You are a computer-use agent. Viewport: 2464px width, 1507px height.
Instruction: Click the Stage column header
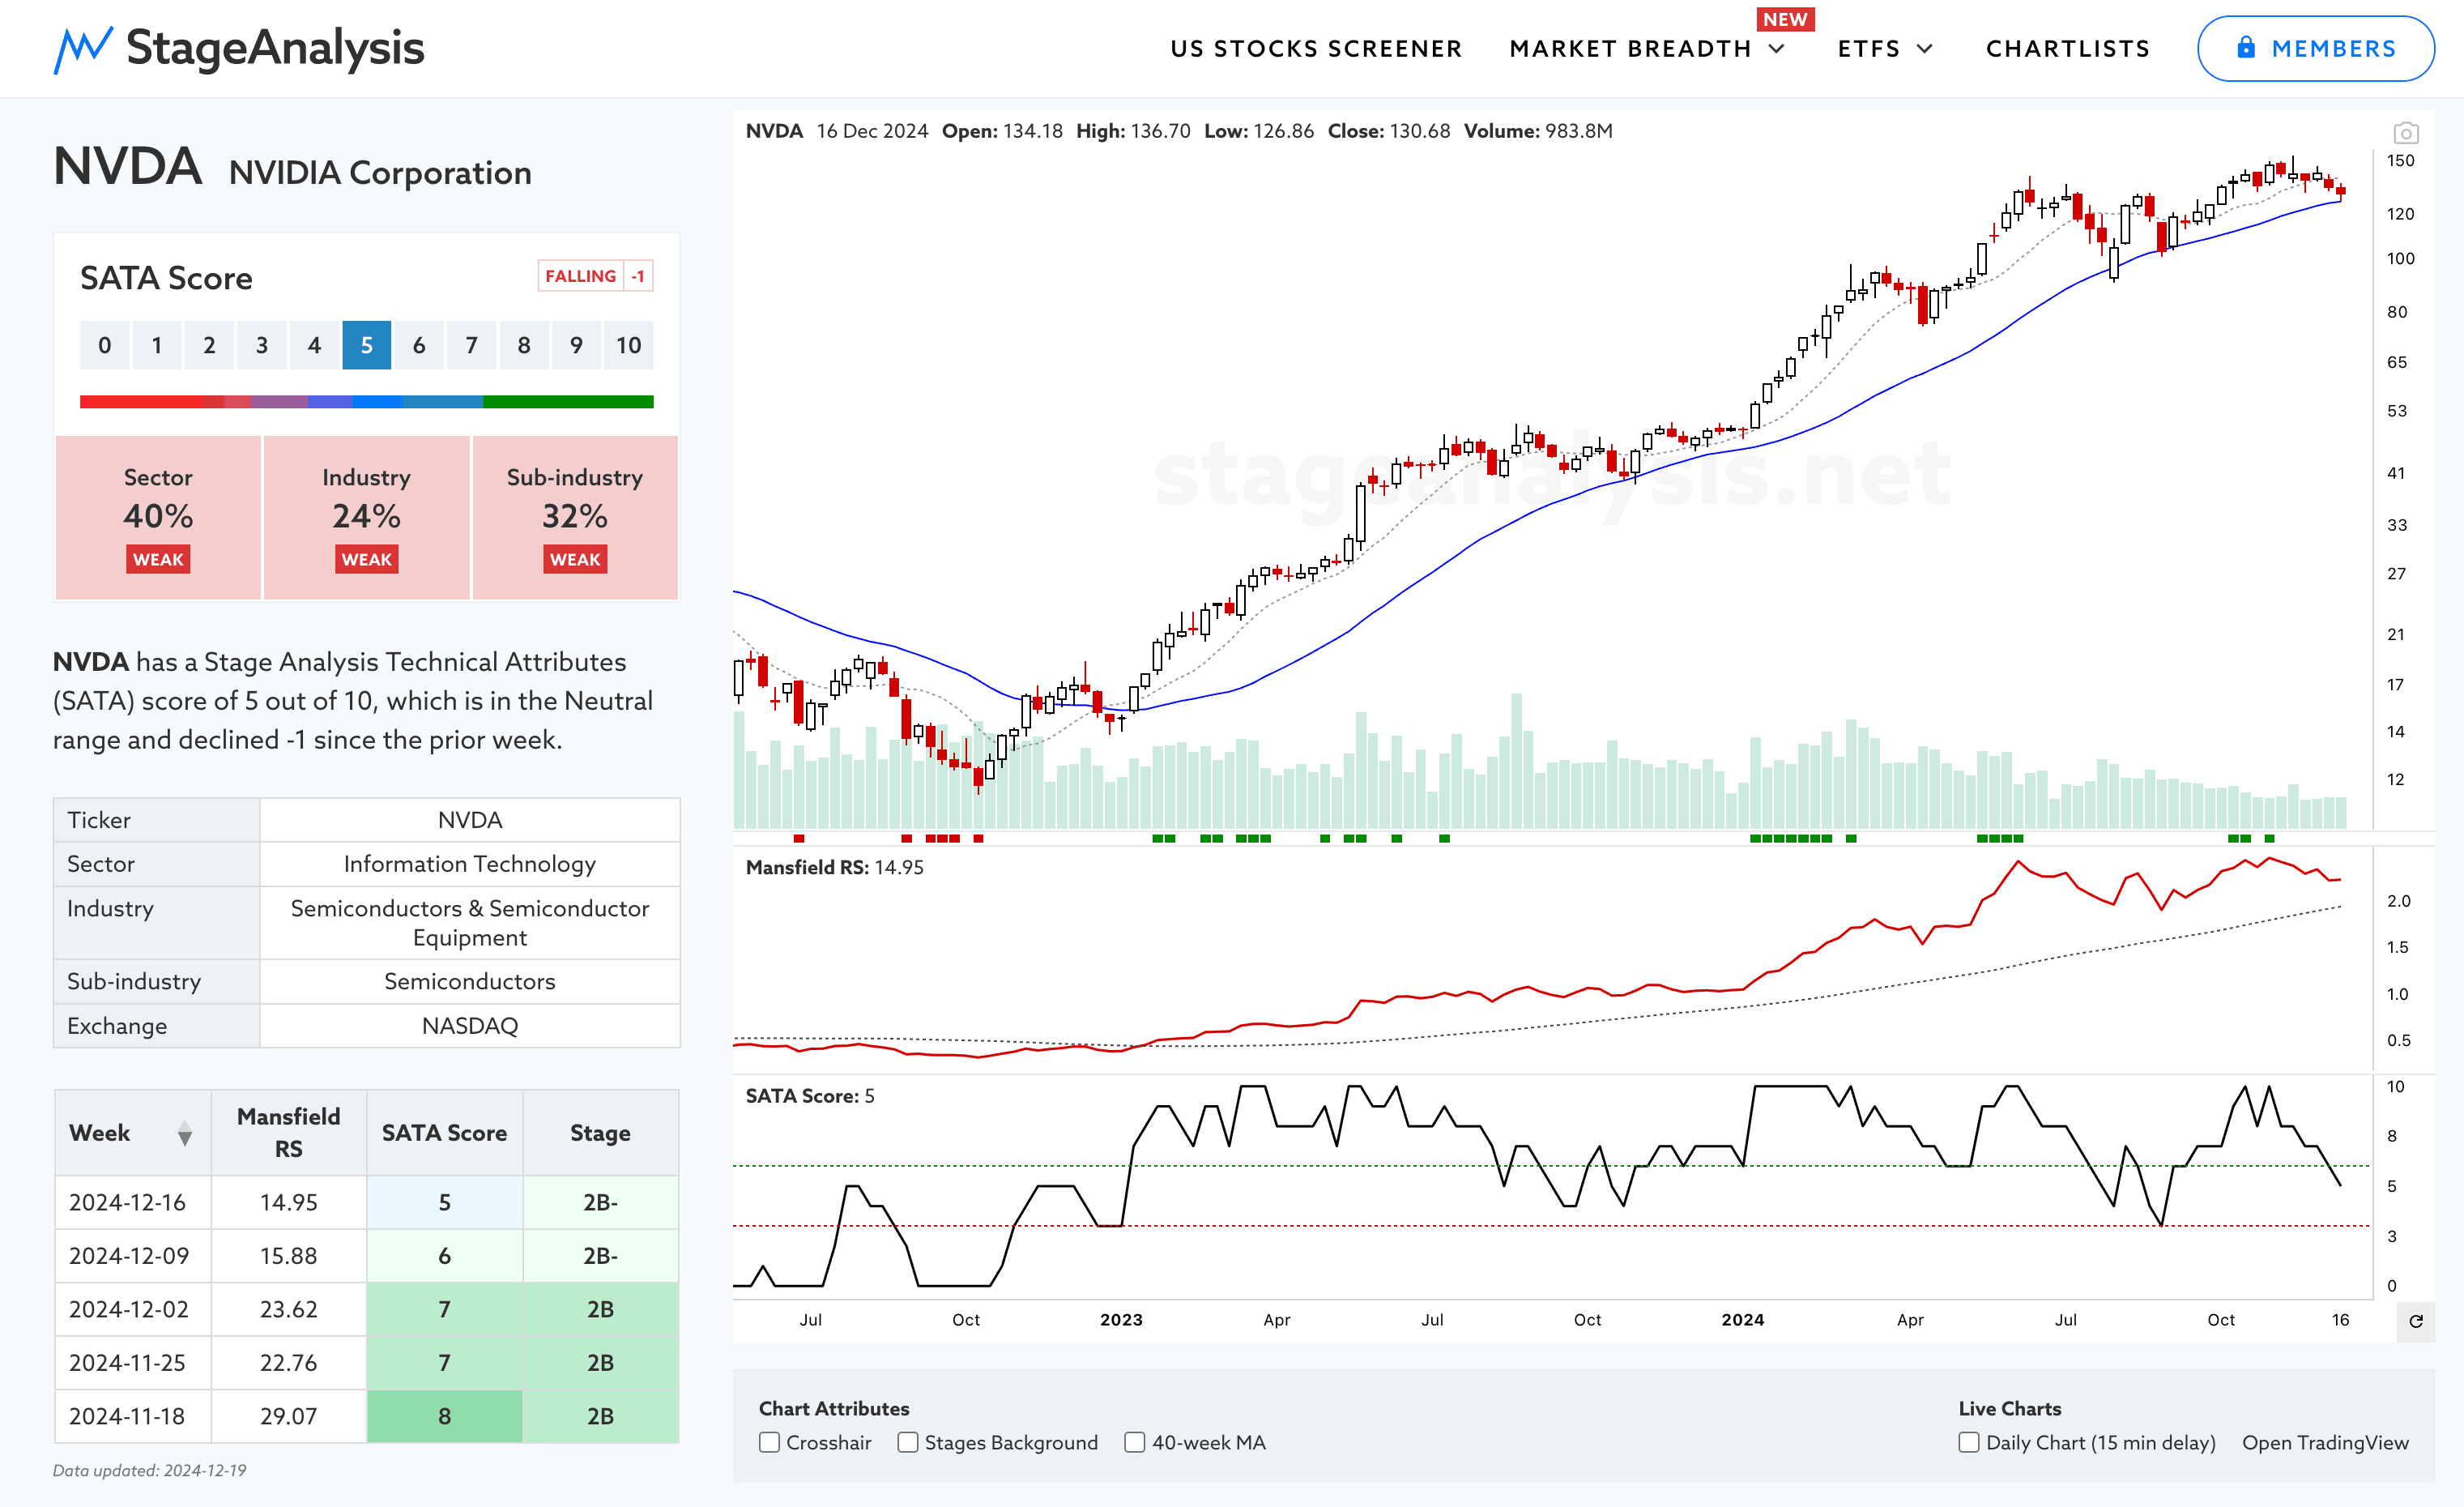pyautogui.click(x=600, y=1132)
